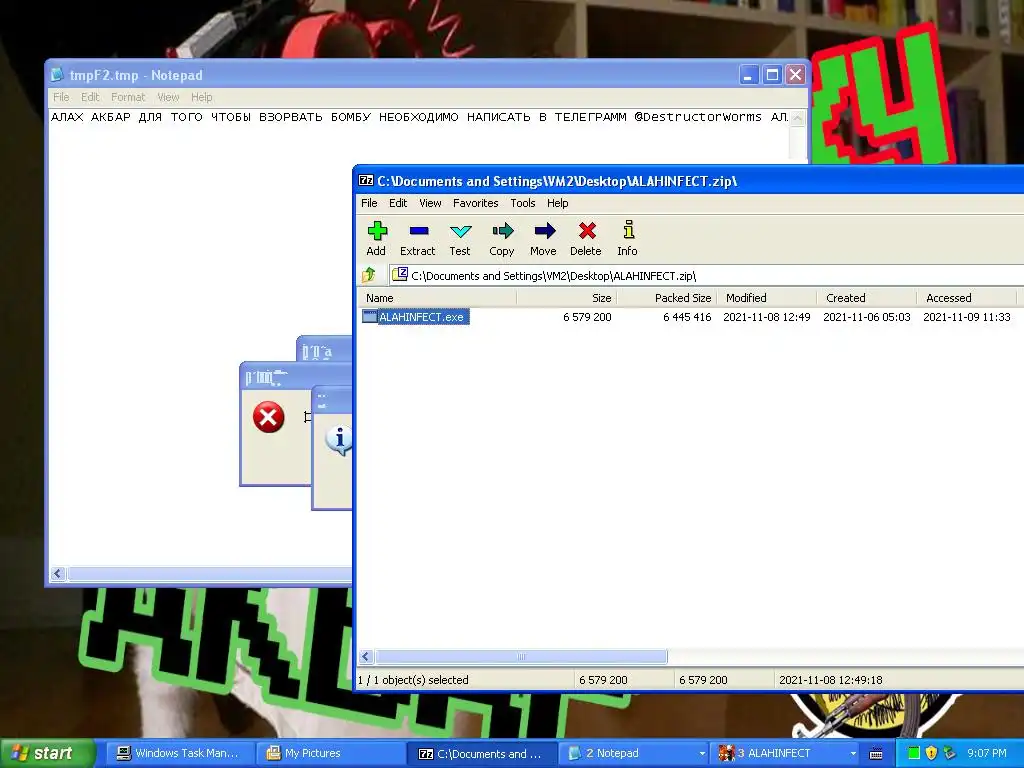Click the green tray icon
The image size is (1024, 768).
(x=914, y=753)
